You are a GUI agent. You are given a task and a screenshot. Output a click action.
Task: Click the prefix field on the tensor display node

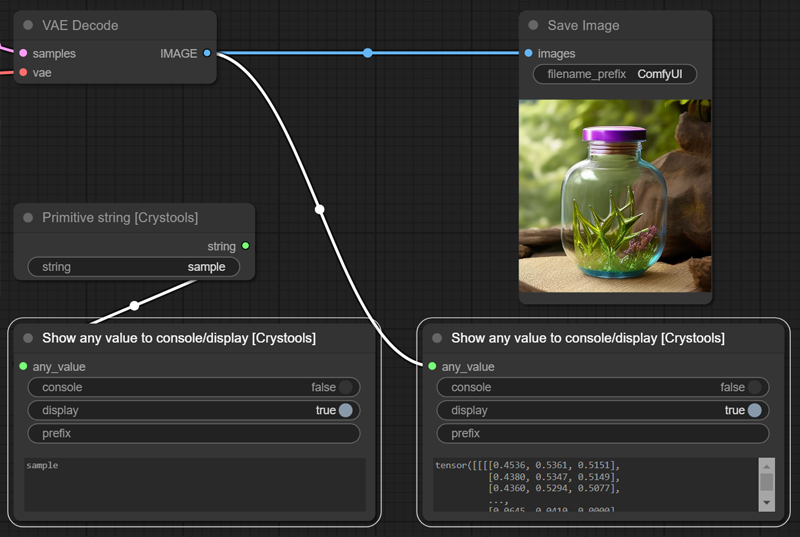click(x=602, y=434)
